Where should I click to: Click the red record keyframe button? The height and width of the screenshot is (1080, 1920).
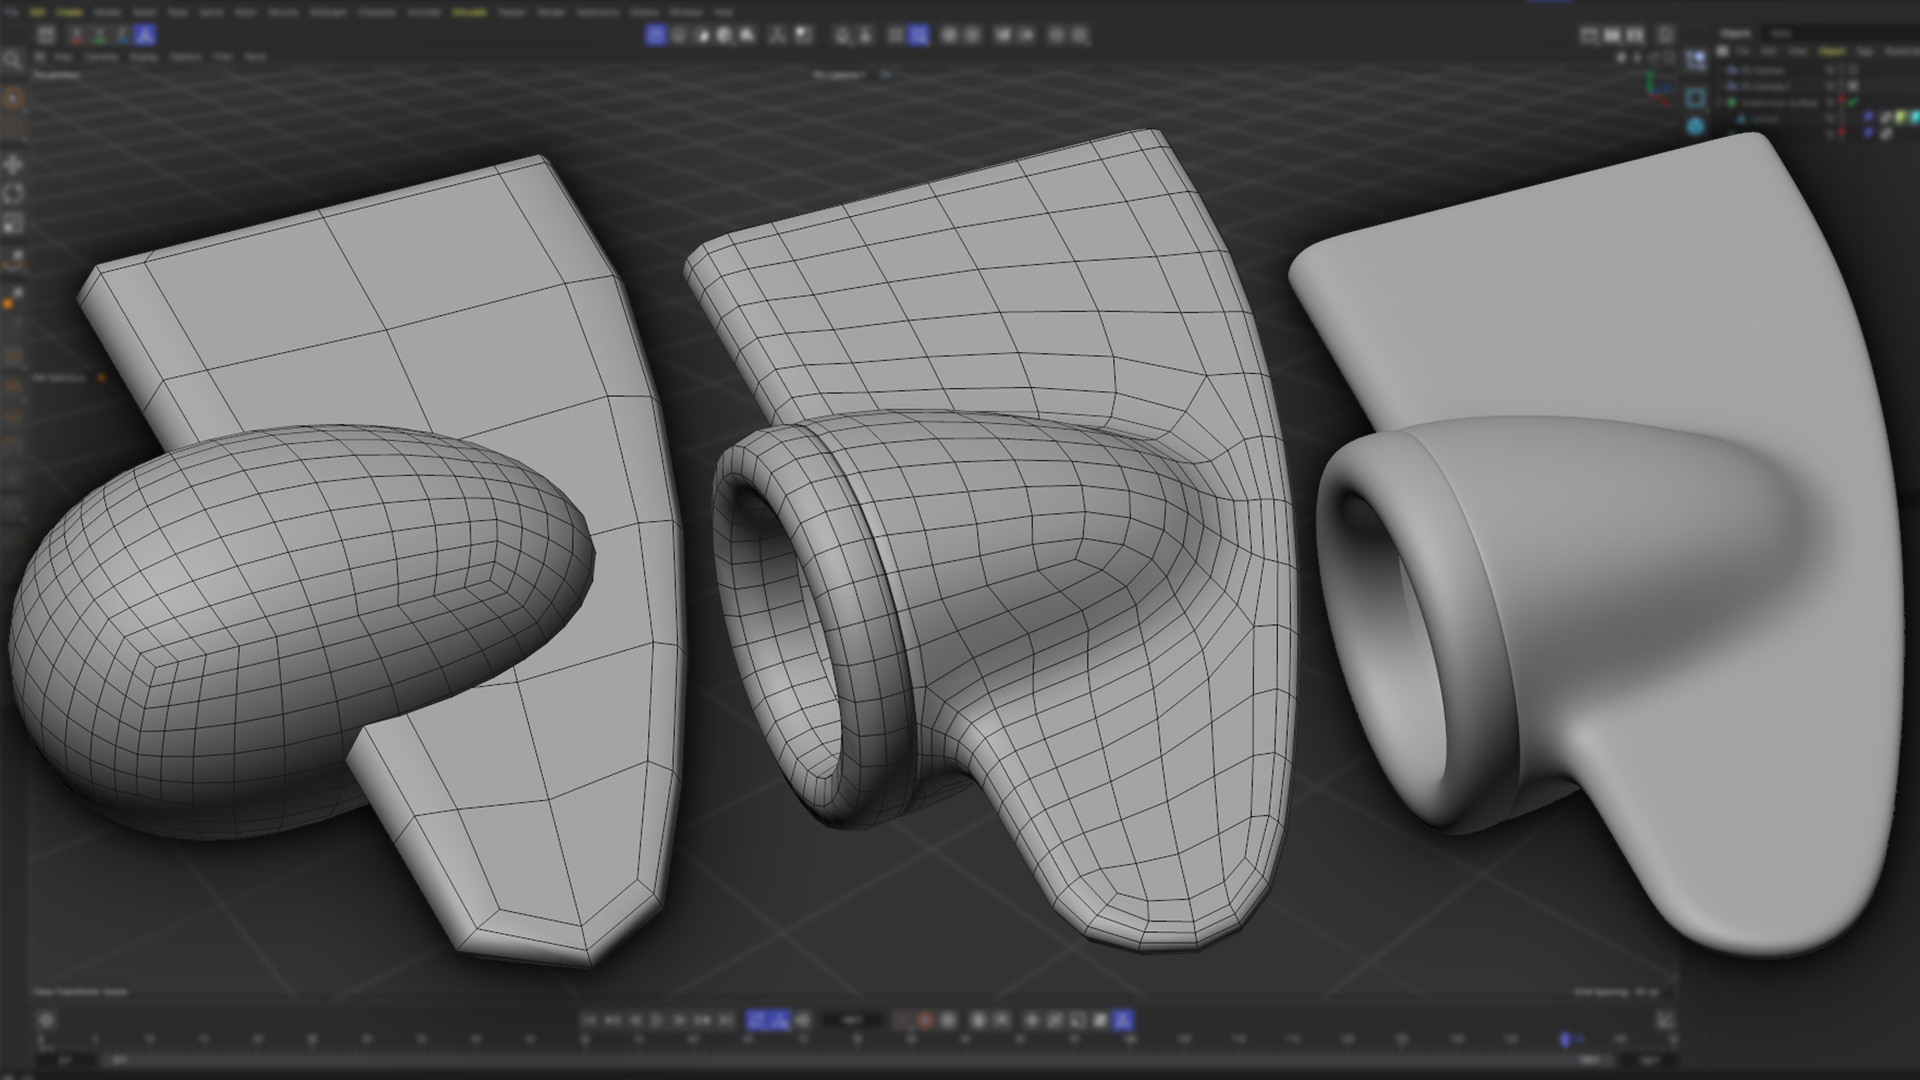coord(925,1020)
